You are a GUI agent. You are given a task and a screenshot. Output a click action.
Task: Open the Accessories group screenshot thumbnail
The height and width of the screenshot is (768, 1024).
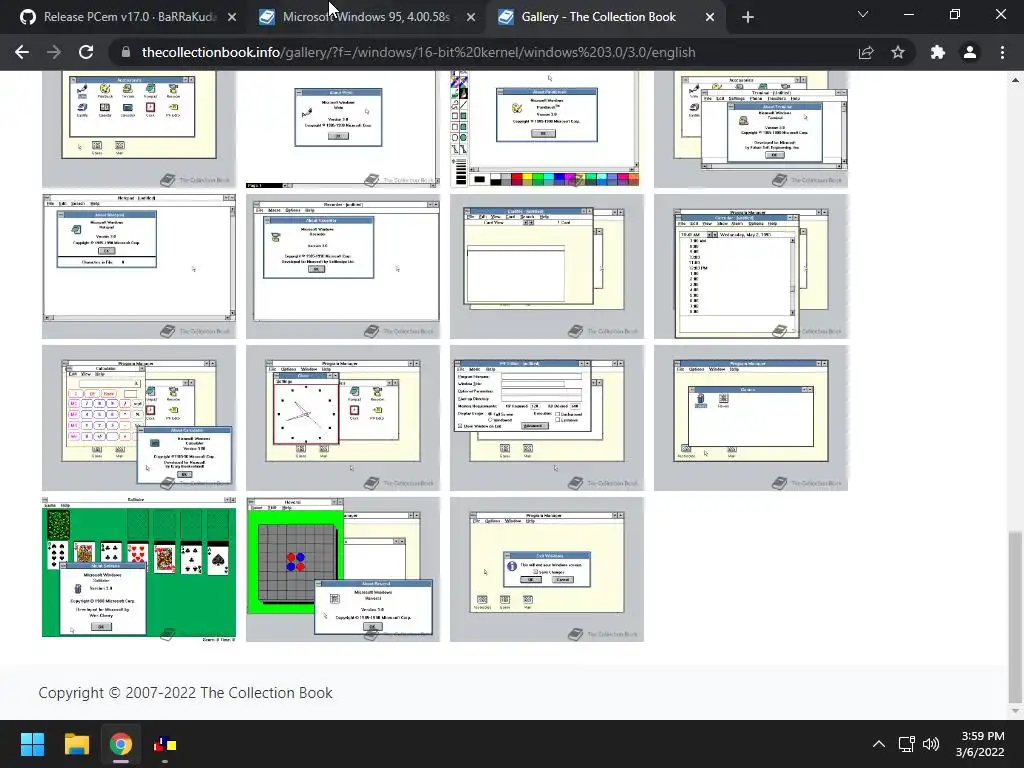139,129
